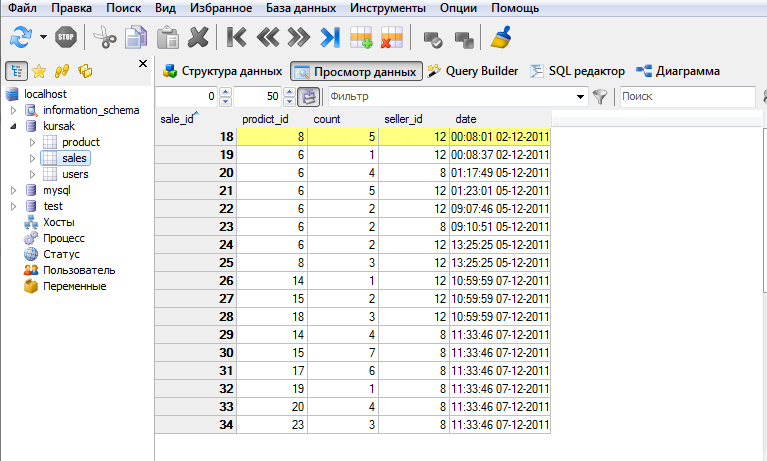
Task: Select localhost in the tree
Action: tap(45, 94)
